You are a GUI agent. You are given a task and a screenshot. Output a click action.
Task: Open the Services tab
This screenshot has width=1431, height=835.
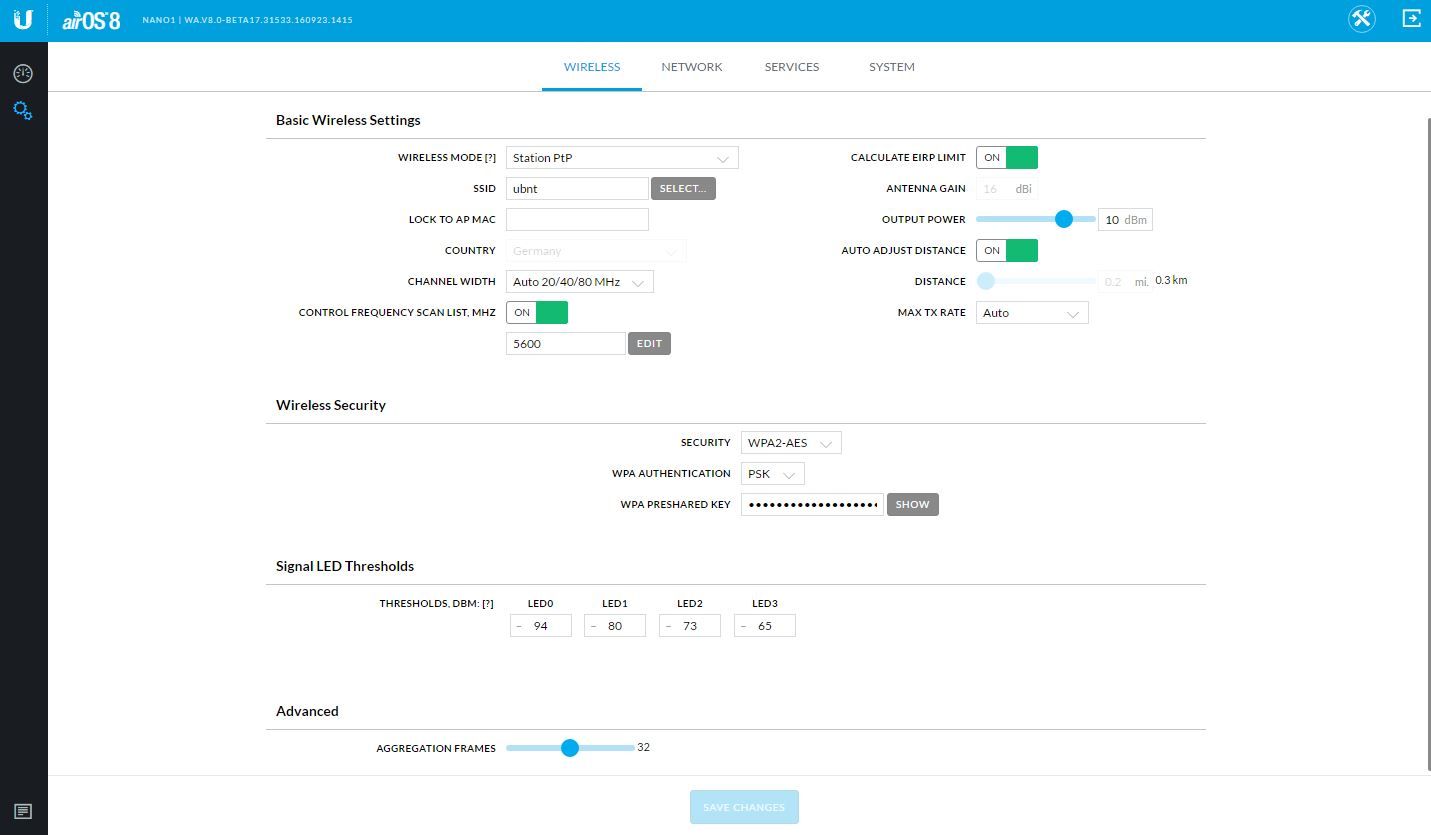pyautogui.click(x=791, y=67)
